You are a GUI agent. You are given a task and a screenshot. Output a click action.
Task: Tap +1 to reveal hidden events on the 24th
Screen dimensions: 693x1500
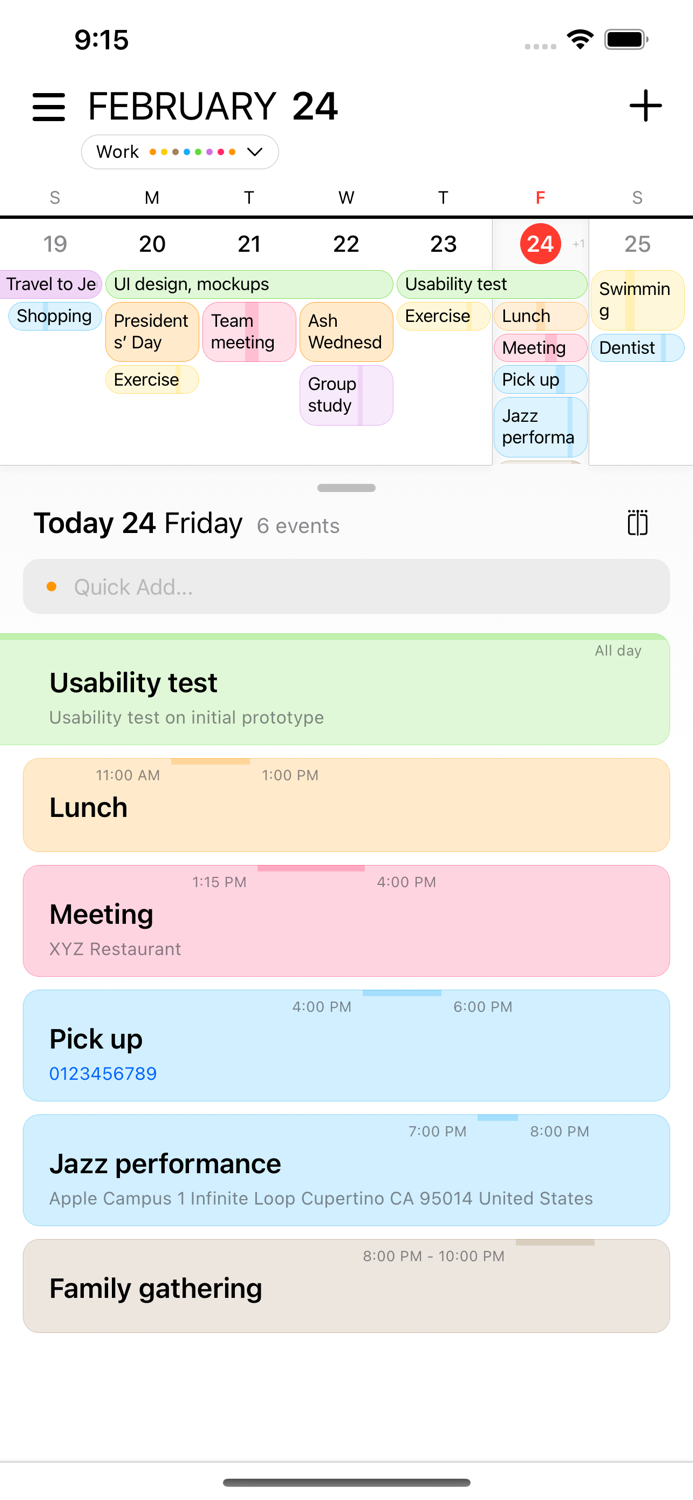(579, 243)
